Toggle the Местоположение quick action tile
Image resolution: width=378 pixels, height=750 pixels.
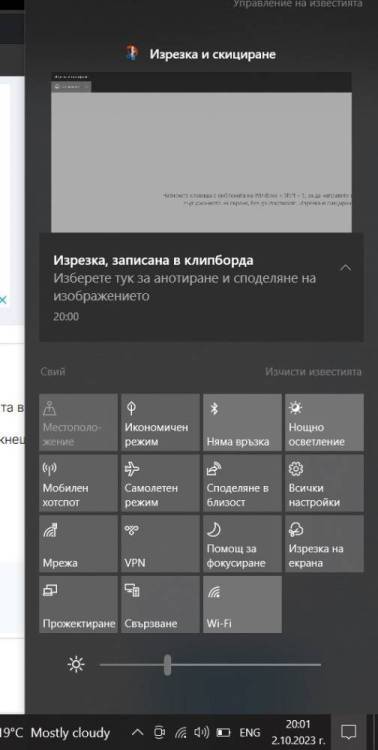point(78,422)
